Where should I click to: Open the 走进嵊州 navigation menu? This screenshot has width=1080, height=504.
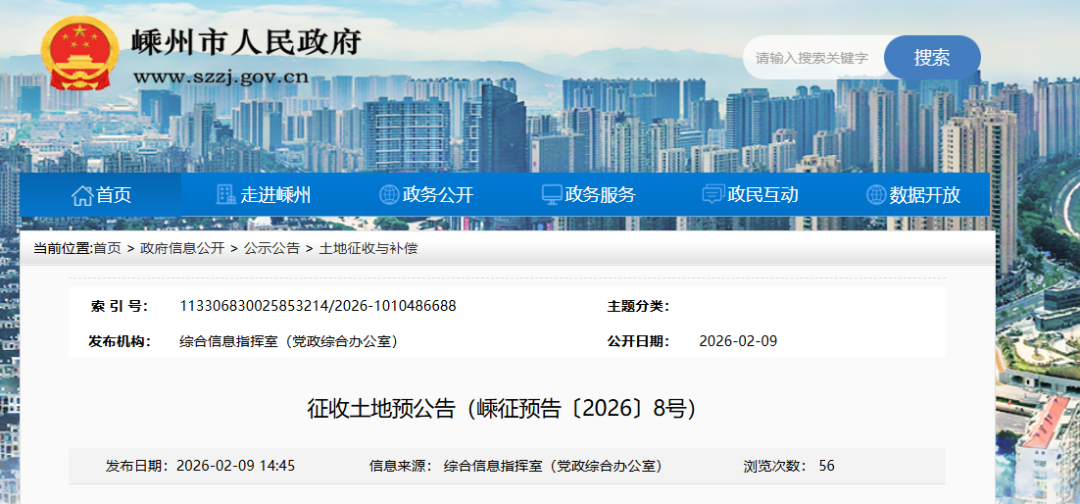coord(275,195)
